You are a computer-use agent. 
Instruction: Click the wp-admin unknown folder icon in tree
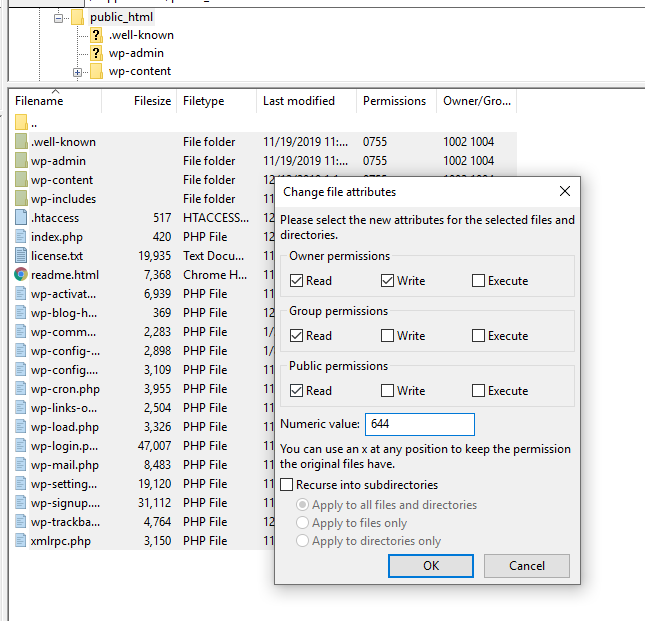96,53
